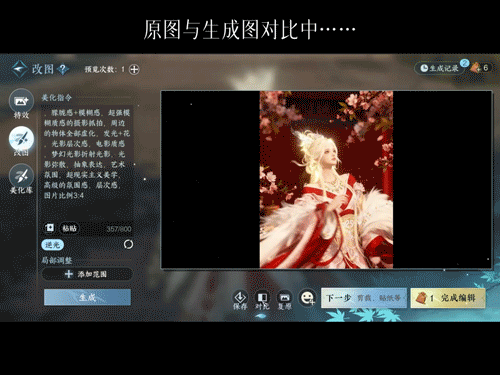Add preview count with plus icon
This screenshot has width=500, height=375.
(x=134, y=69)
